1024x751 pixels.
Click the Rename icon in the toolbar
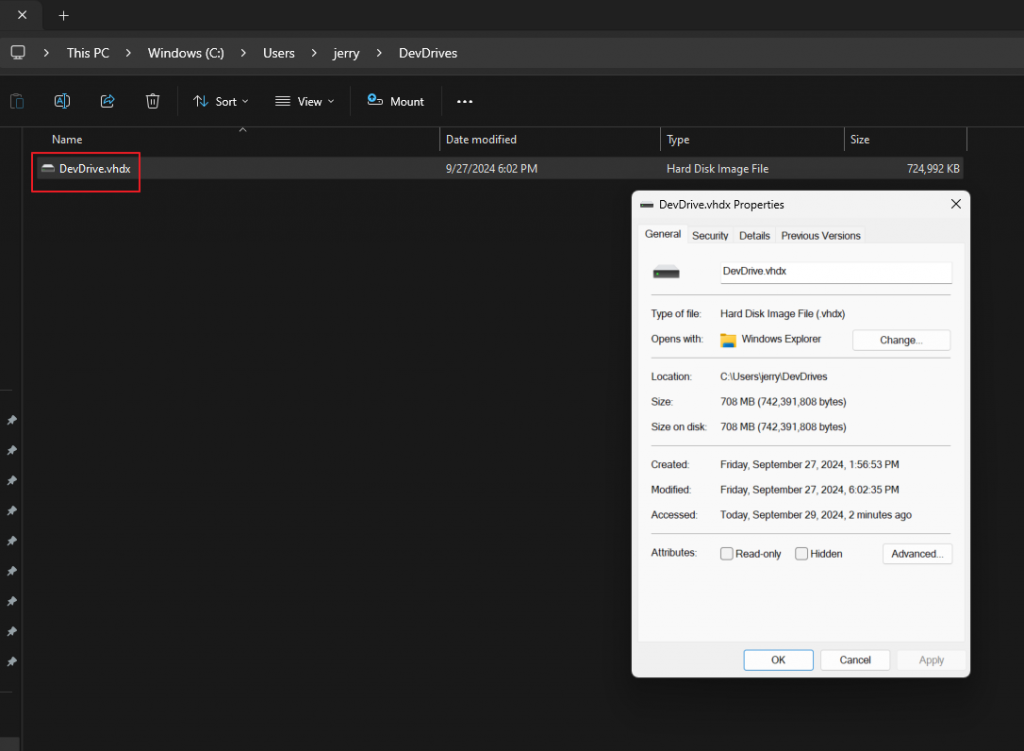62,101
